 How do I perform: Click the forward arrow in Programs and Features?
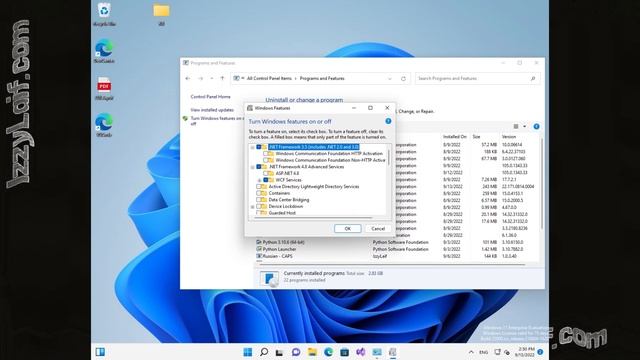(x=200, y=78)
